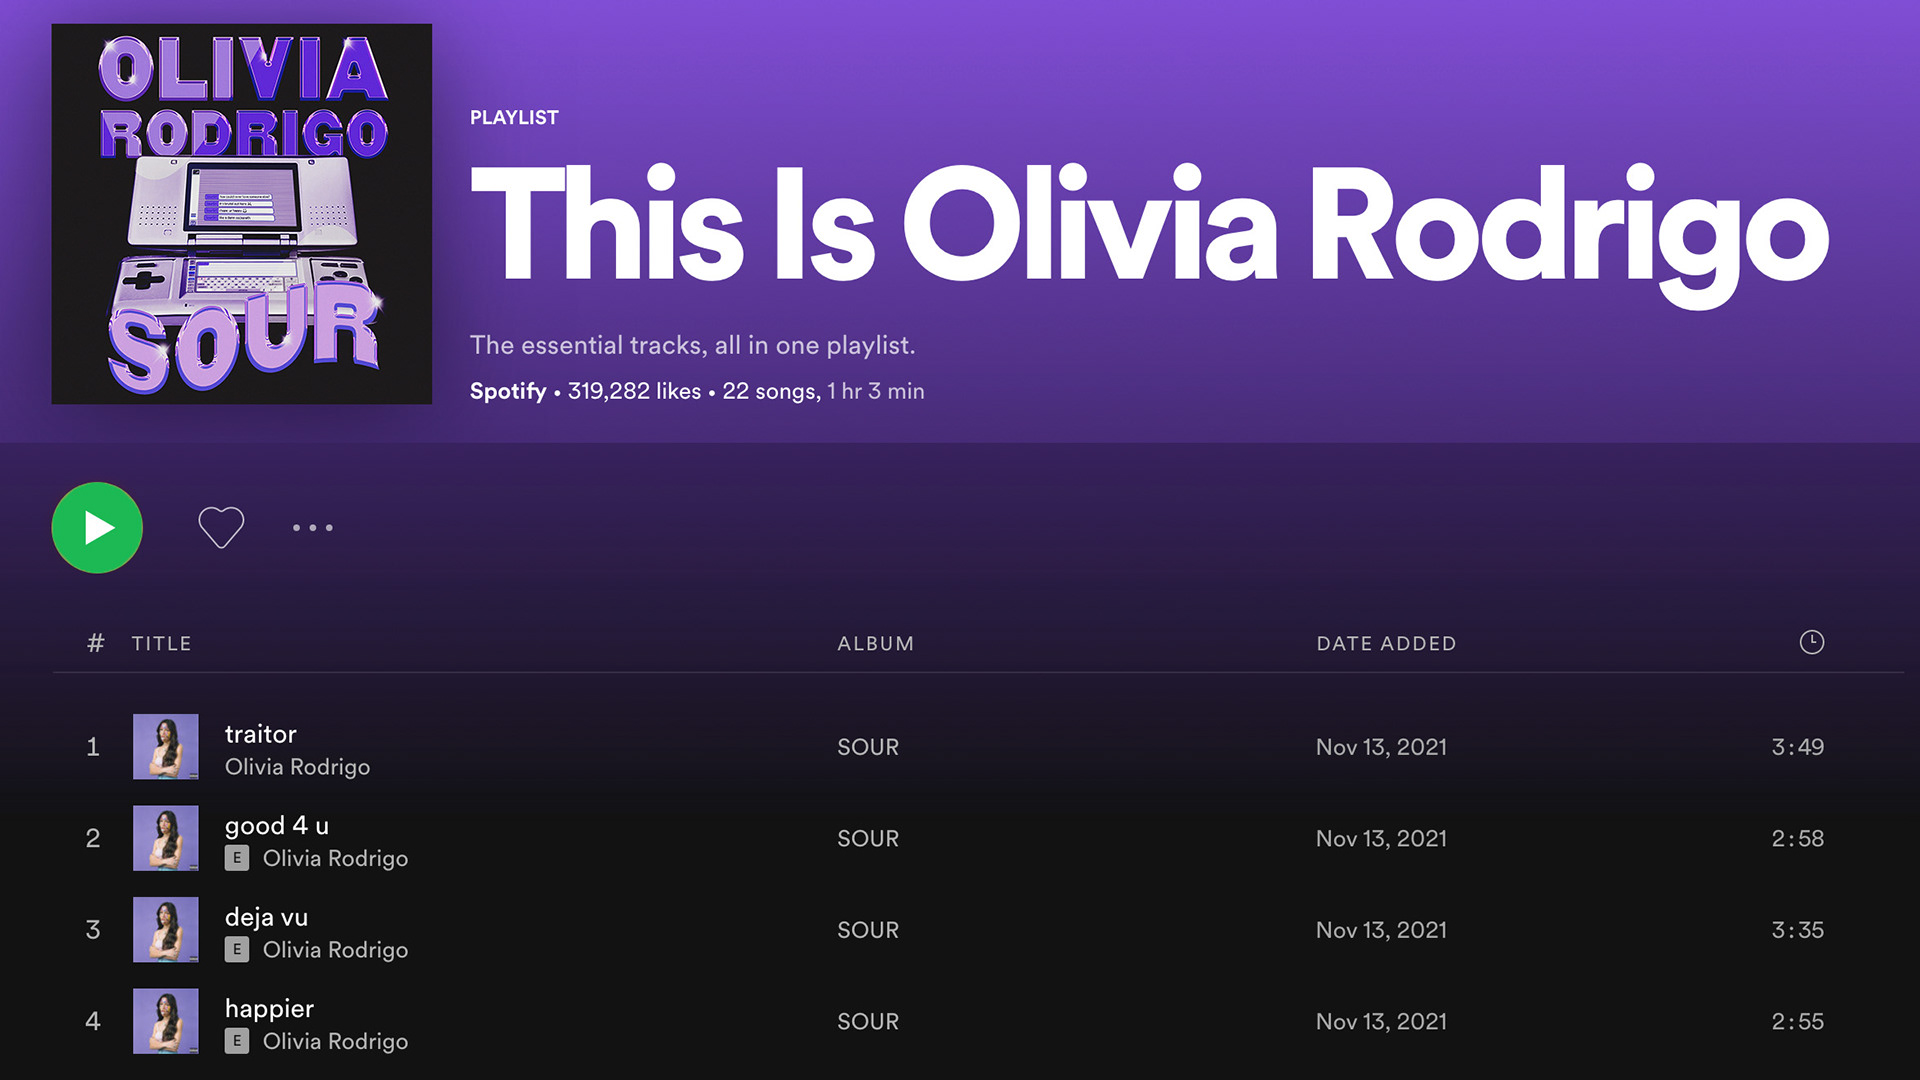1920x1080 pixels.
Task: Click the explicit badge on deja vu
Action: click(x=237, y=950)
